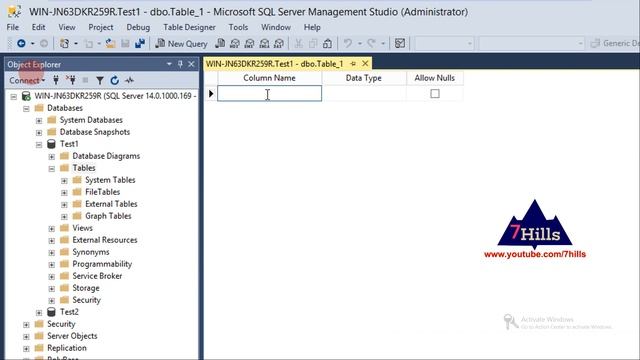
Task: Open the View menu
Action: coord(67,27)
